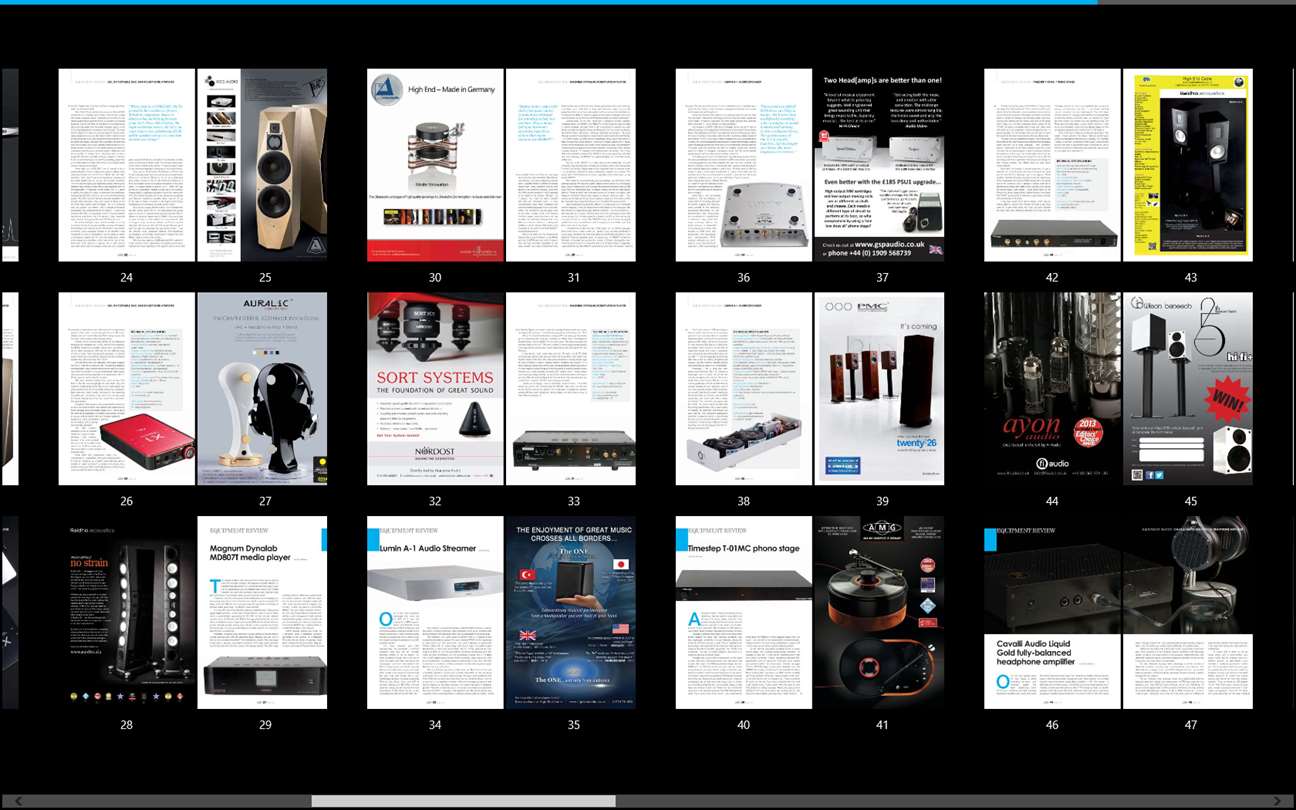Open page 42 thumbnail

(x=1052, y=165)
